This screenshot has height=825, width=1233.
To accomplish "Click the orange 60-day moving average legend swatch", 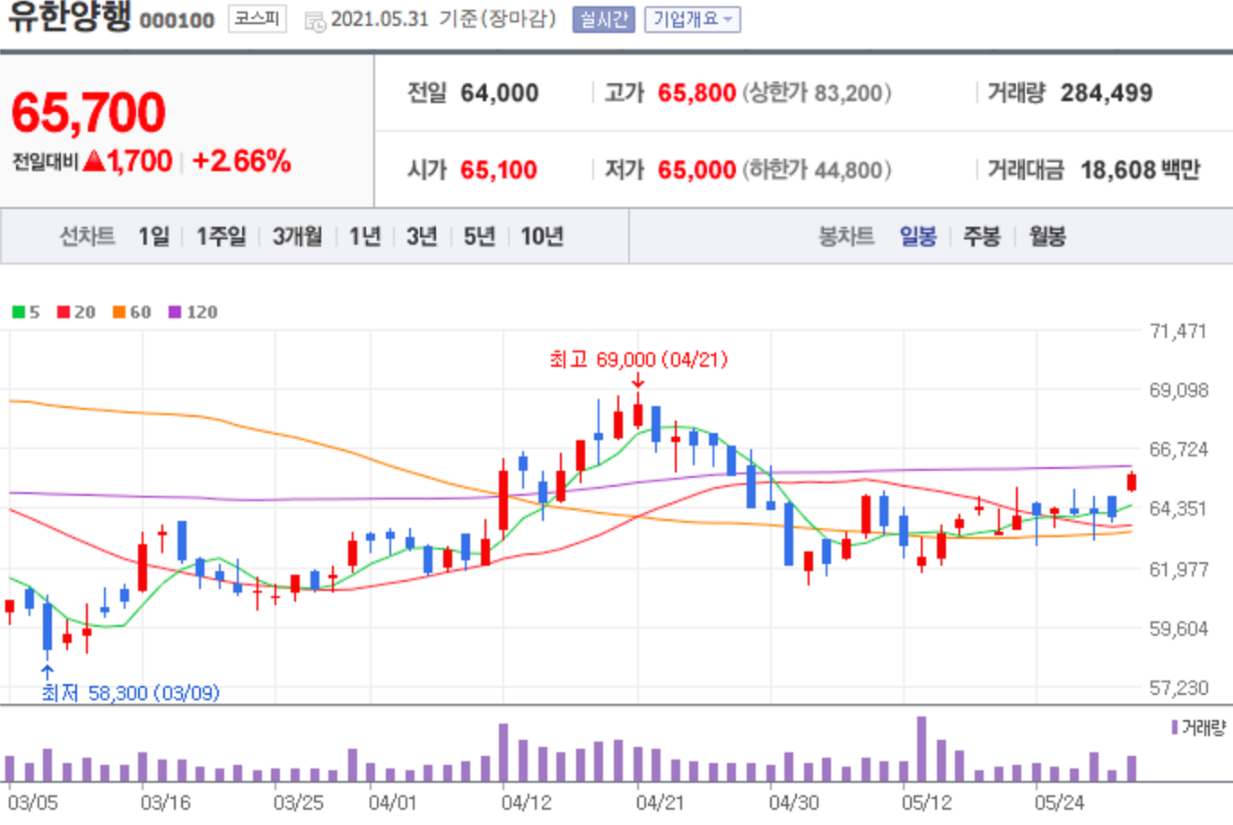I will click(x=117, y=312).
